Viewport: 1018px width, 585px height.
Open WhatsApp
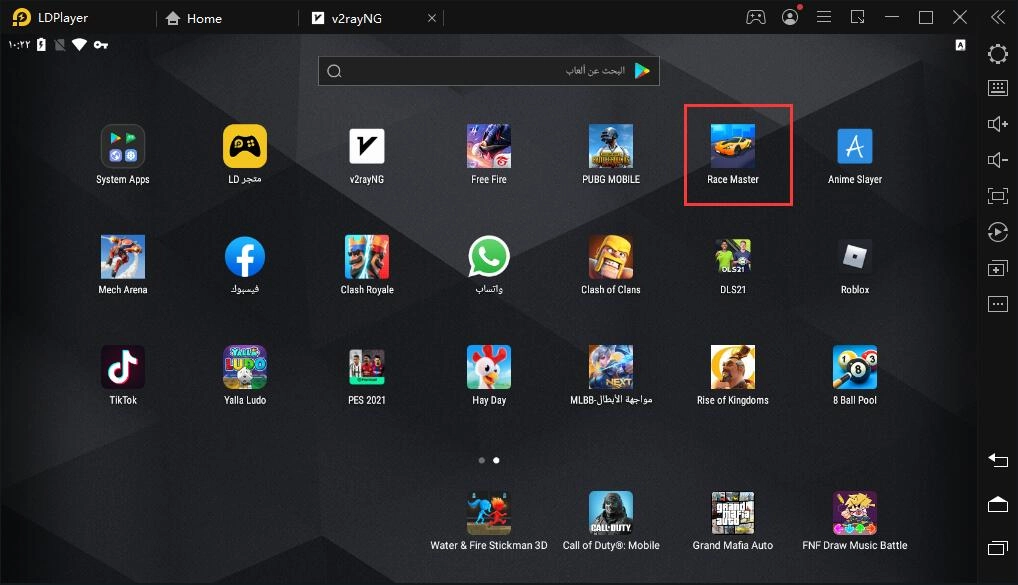coord(489,257)
